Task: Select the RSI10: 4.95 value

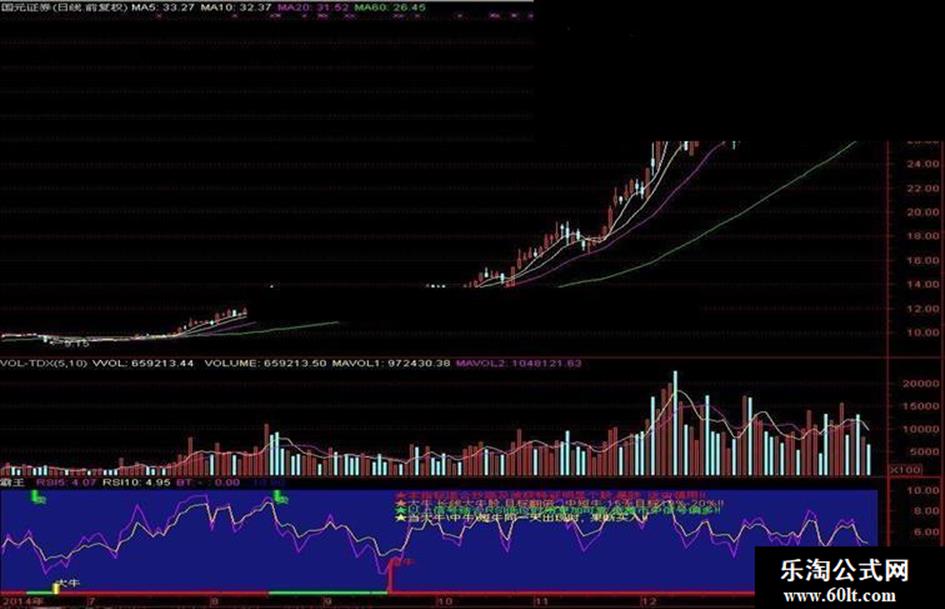Action: click(137, 482)
